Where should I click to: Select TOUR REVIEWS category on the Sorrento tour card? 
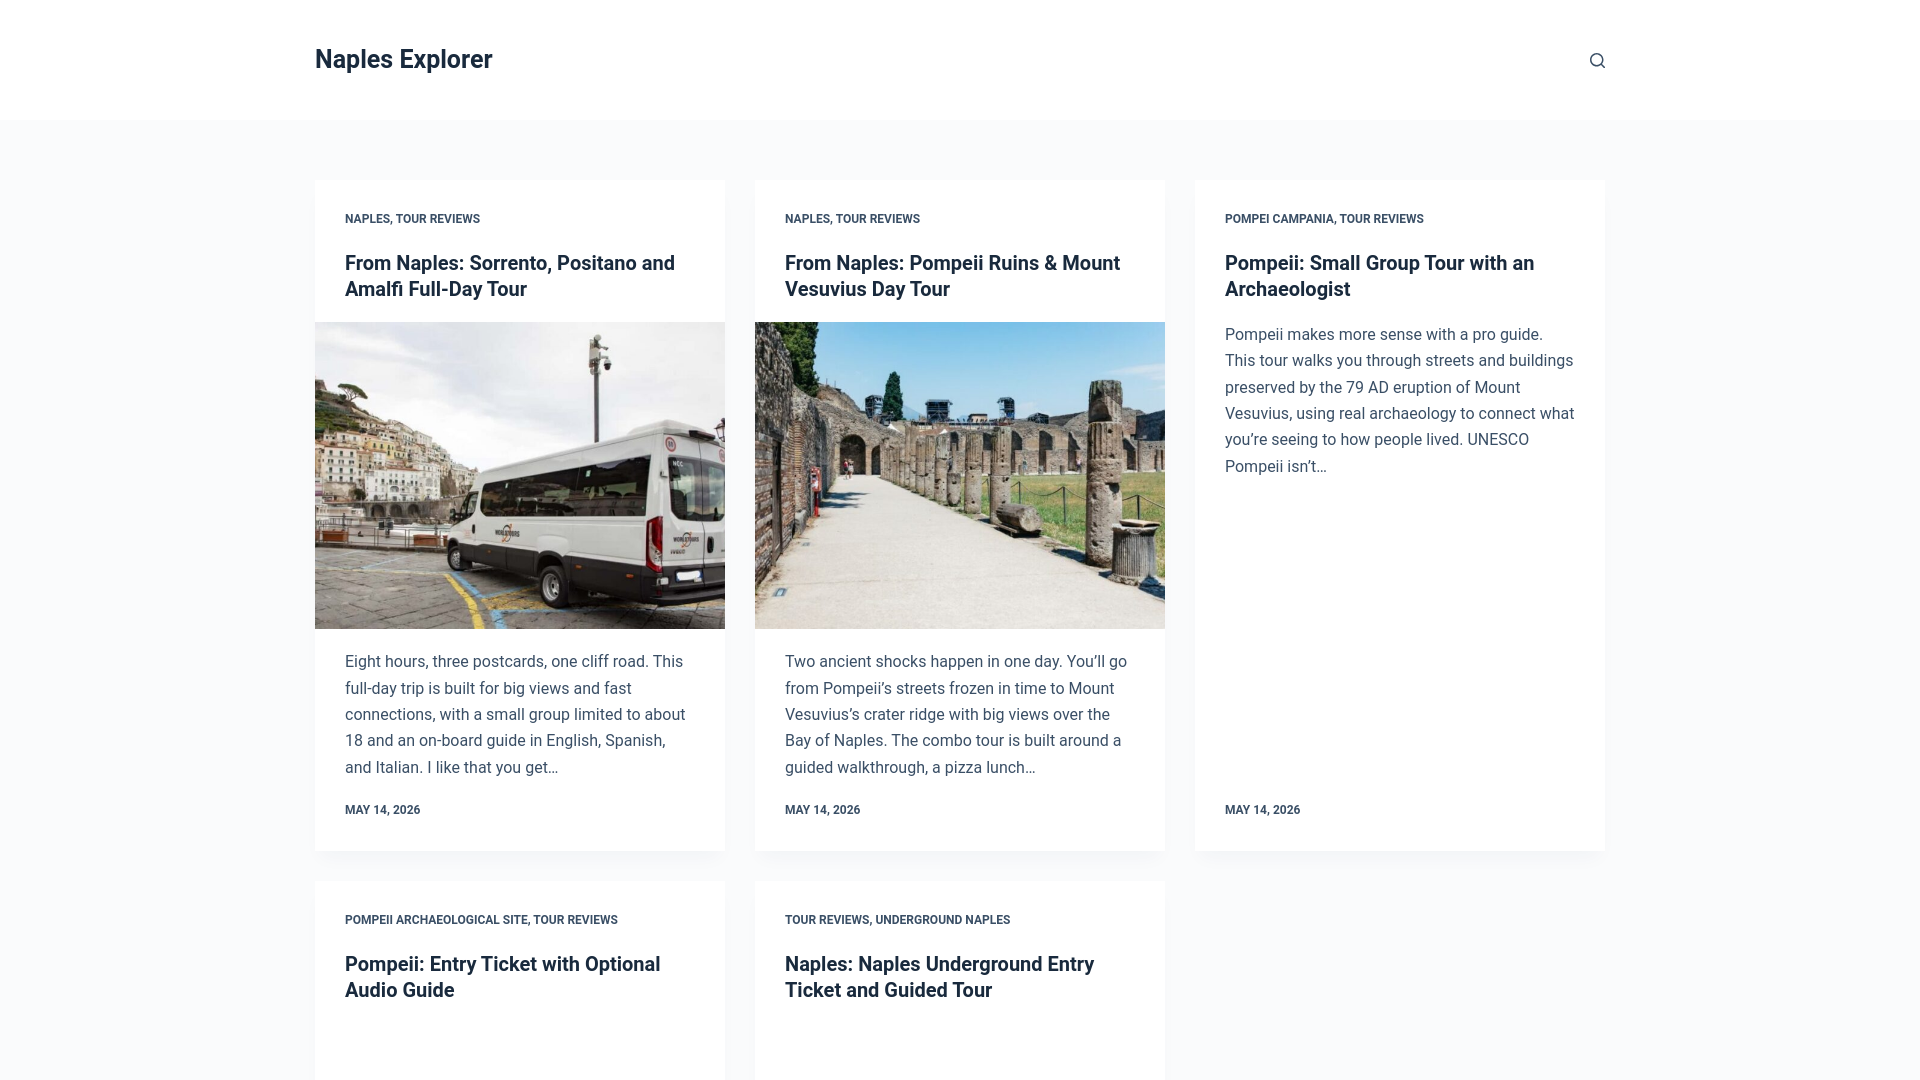tap(438, 219)
